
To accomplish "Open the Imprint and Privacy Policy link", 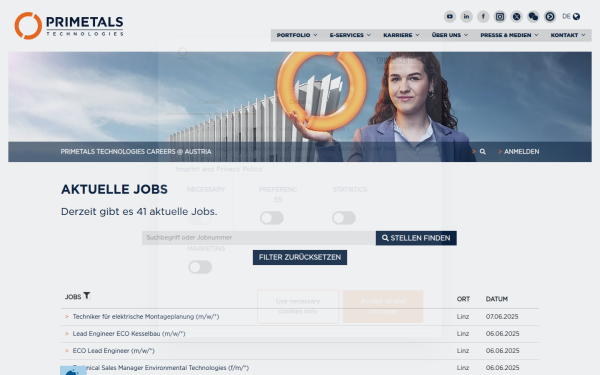I will point(219,169).
